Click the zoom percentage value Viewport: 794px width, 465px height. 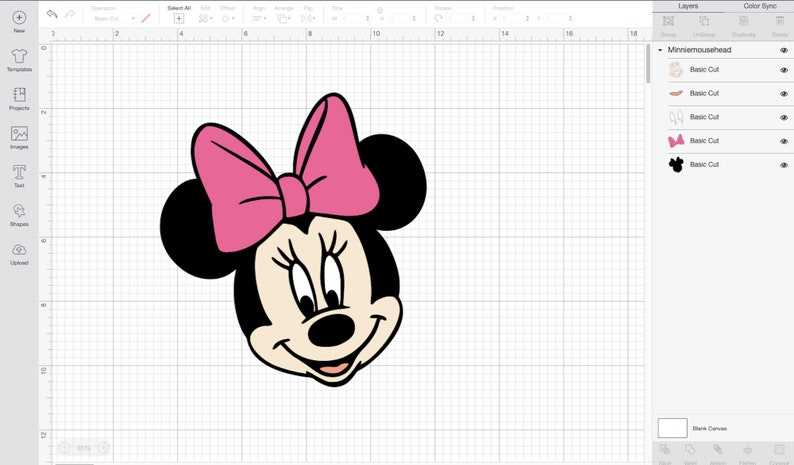[x=84, y=448]
